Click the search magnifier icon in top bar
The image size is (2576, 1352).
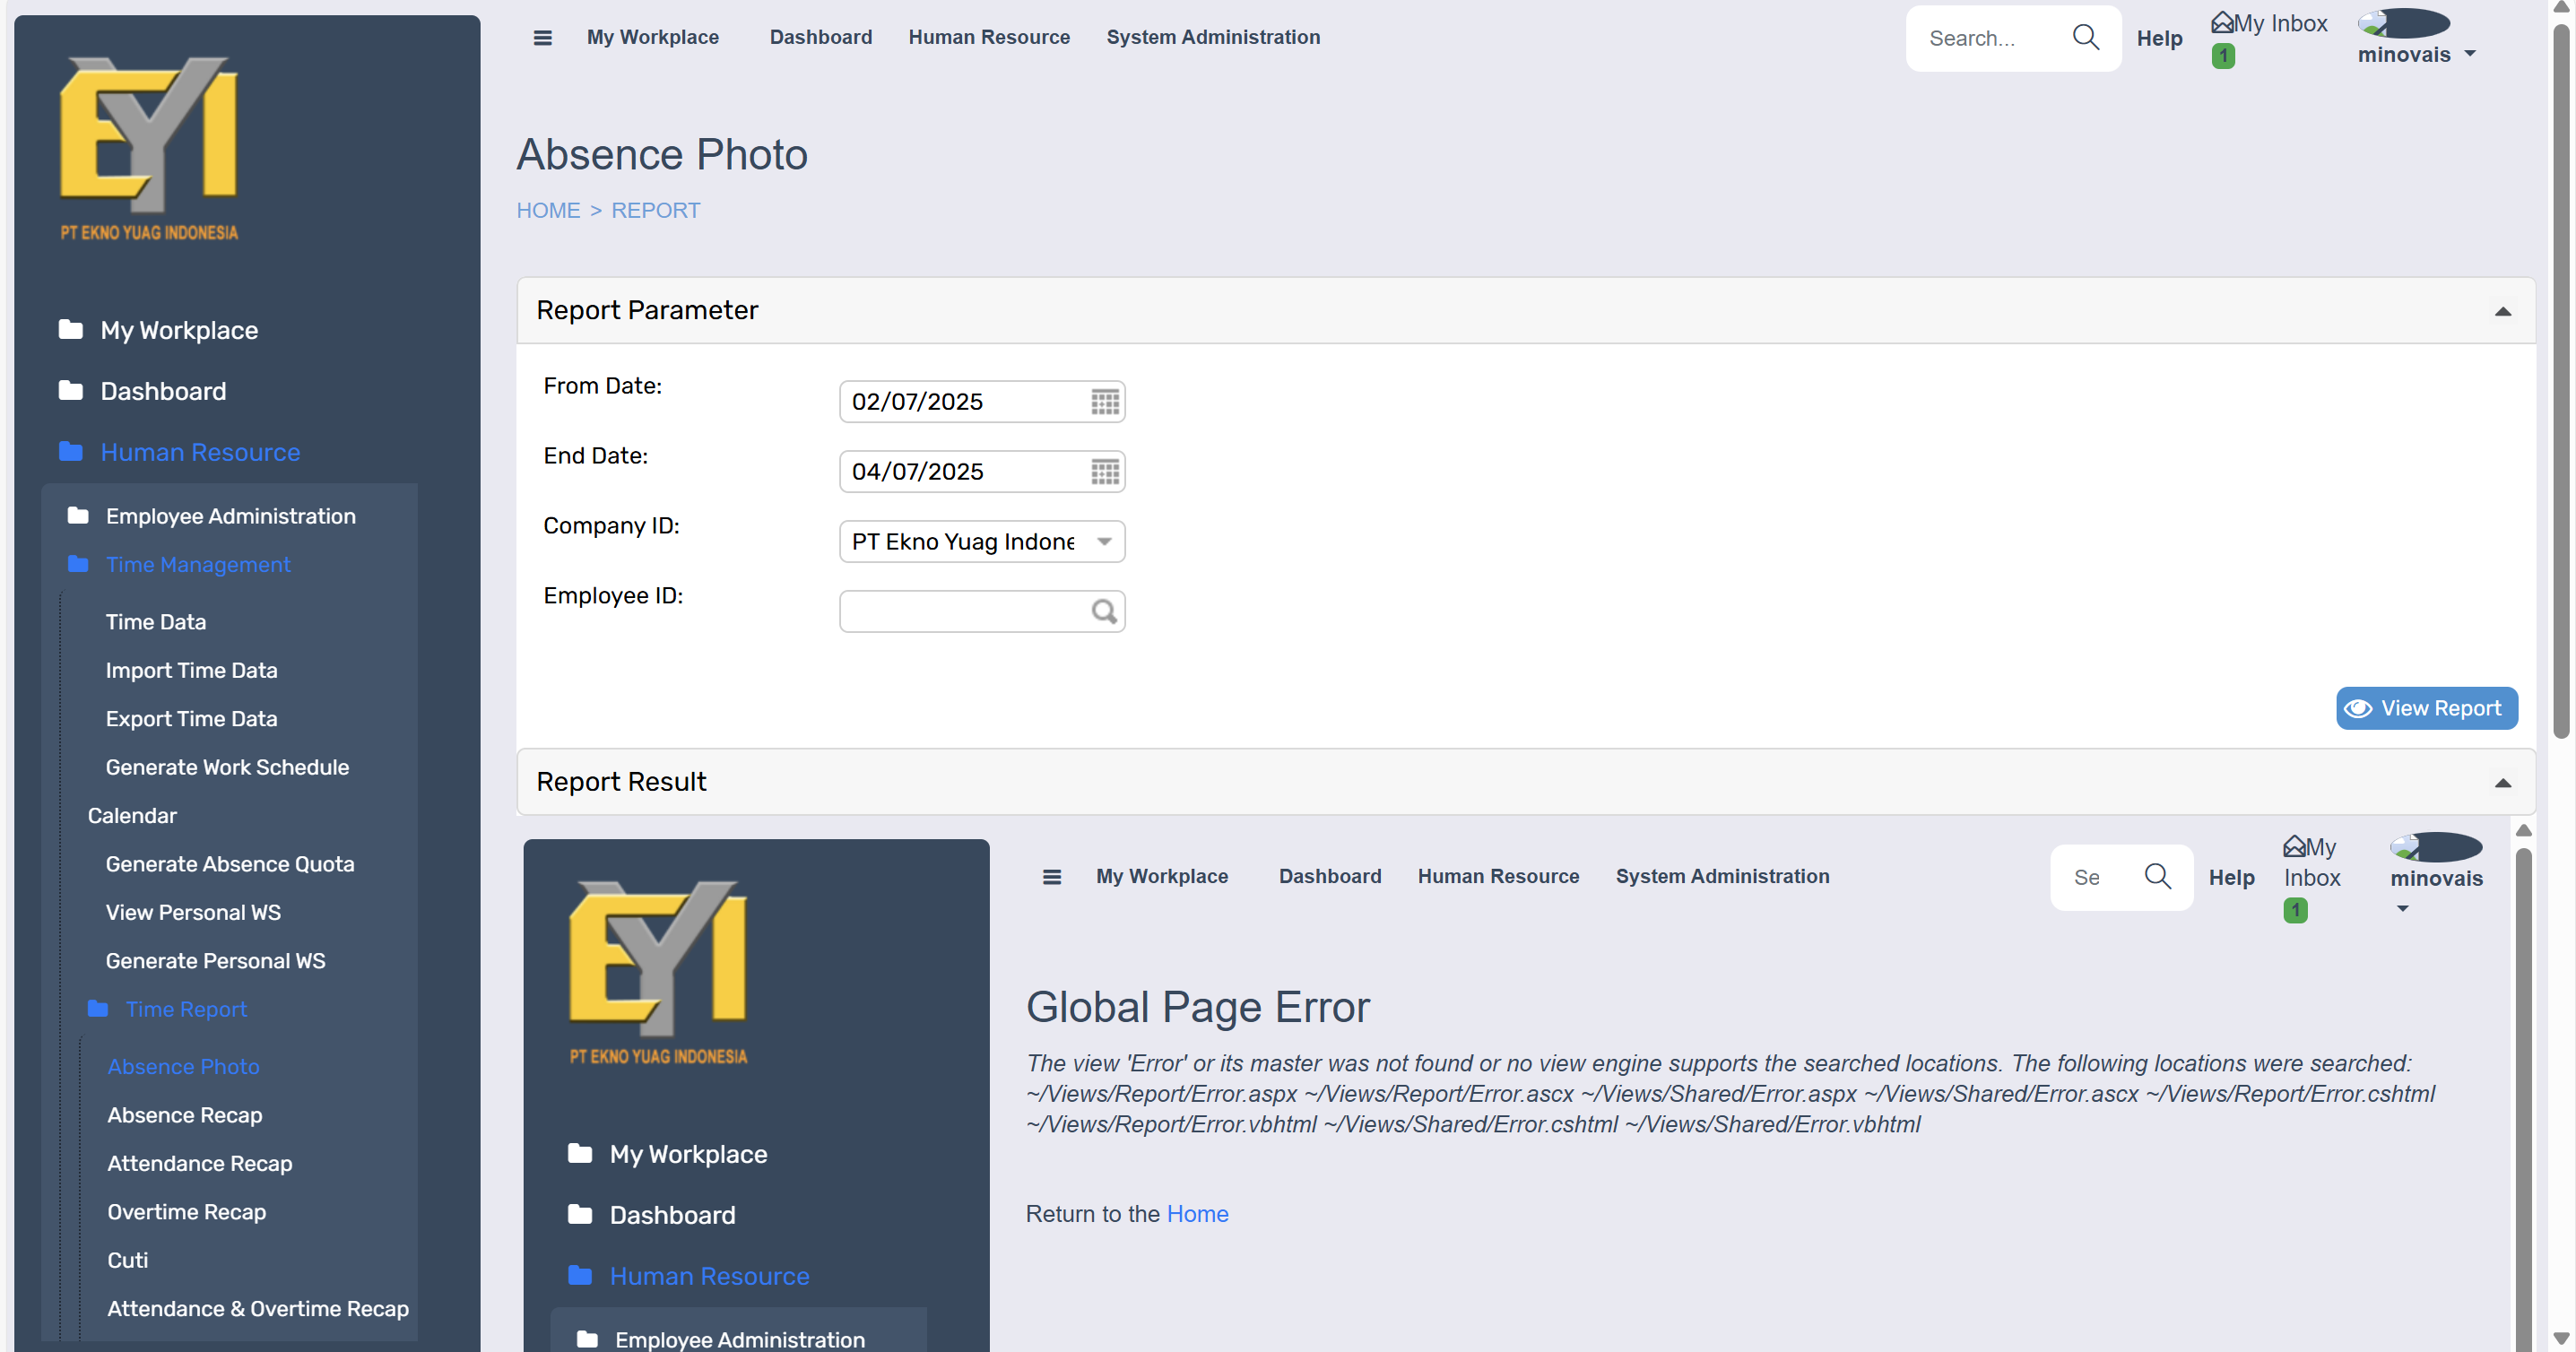tap(2085, 38)
